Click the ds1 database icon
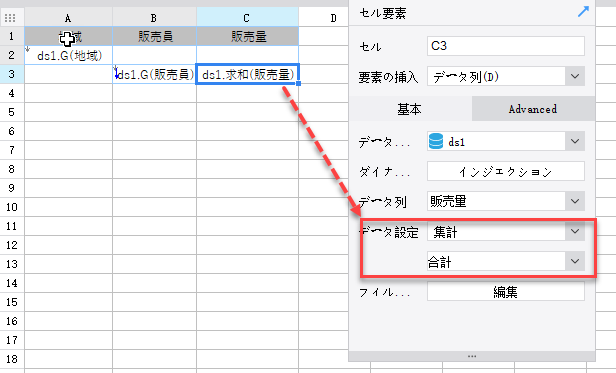The image size is (616, 373). tap(436, 141)
